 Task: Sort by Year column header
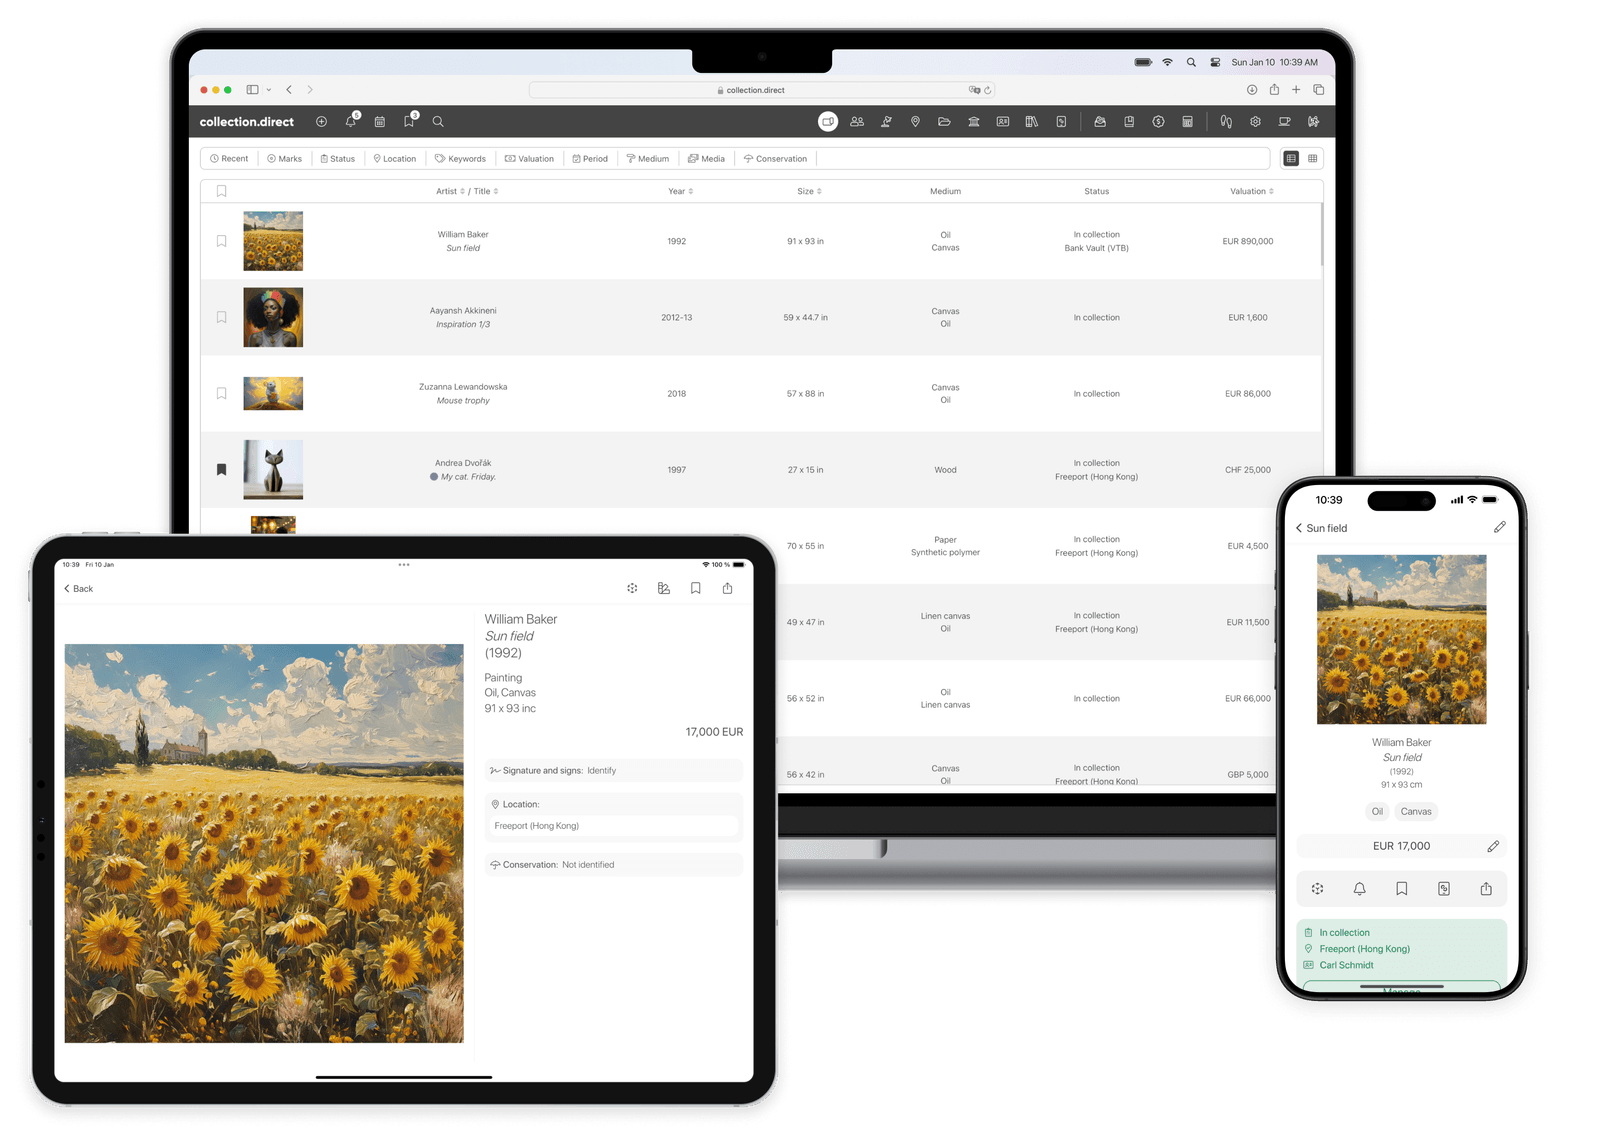point(680,191)
